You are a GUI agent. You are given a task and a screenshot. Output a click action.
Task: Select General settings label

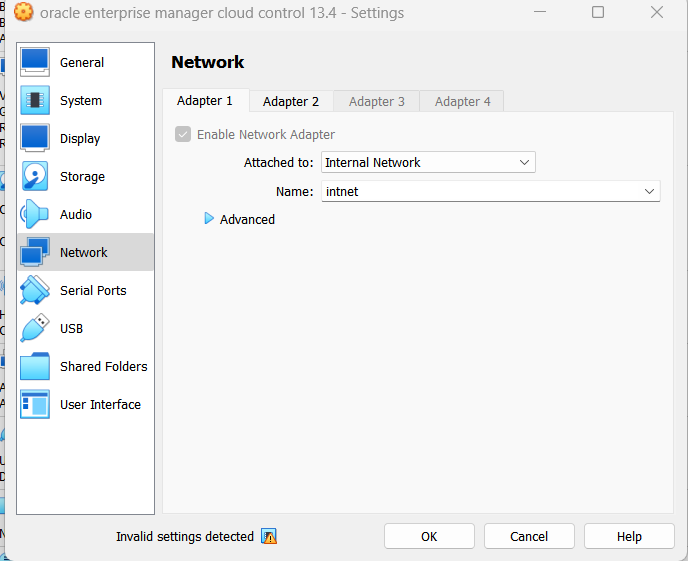[82, 63]
